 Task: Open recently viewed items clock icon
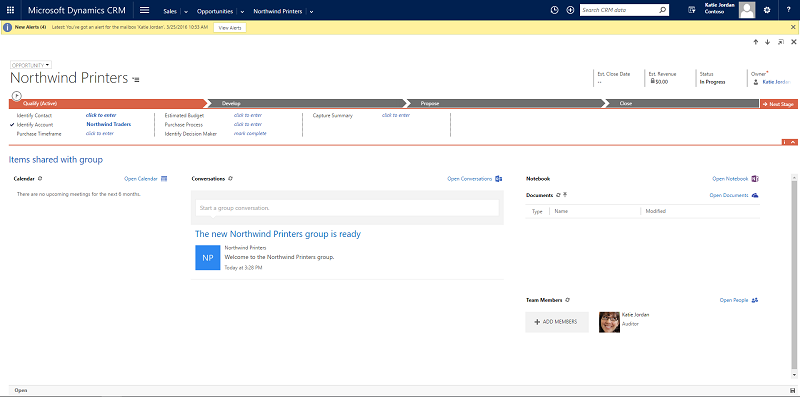[x=555, y=10]
